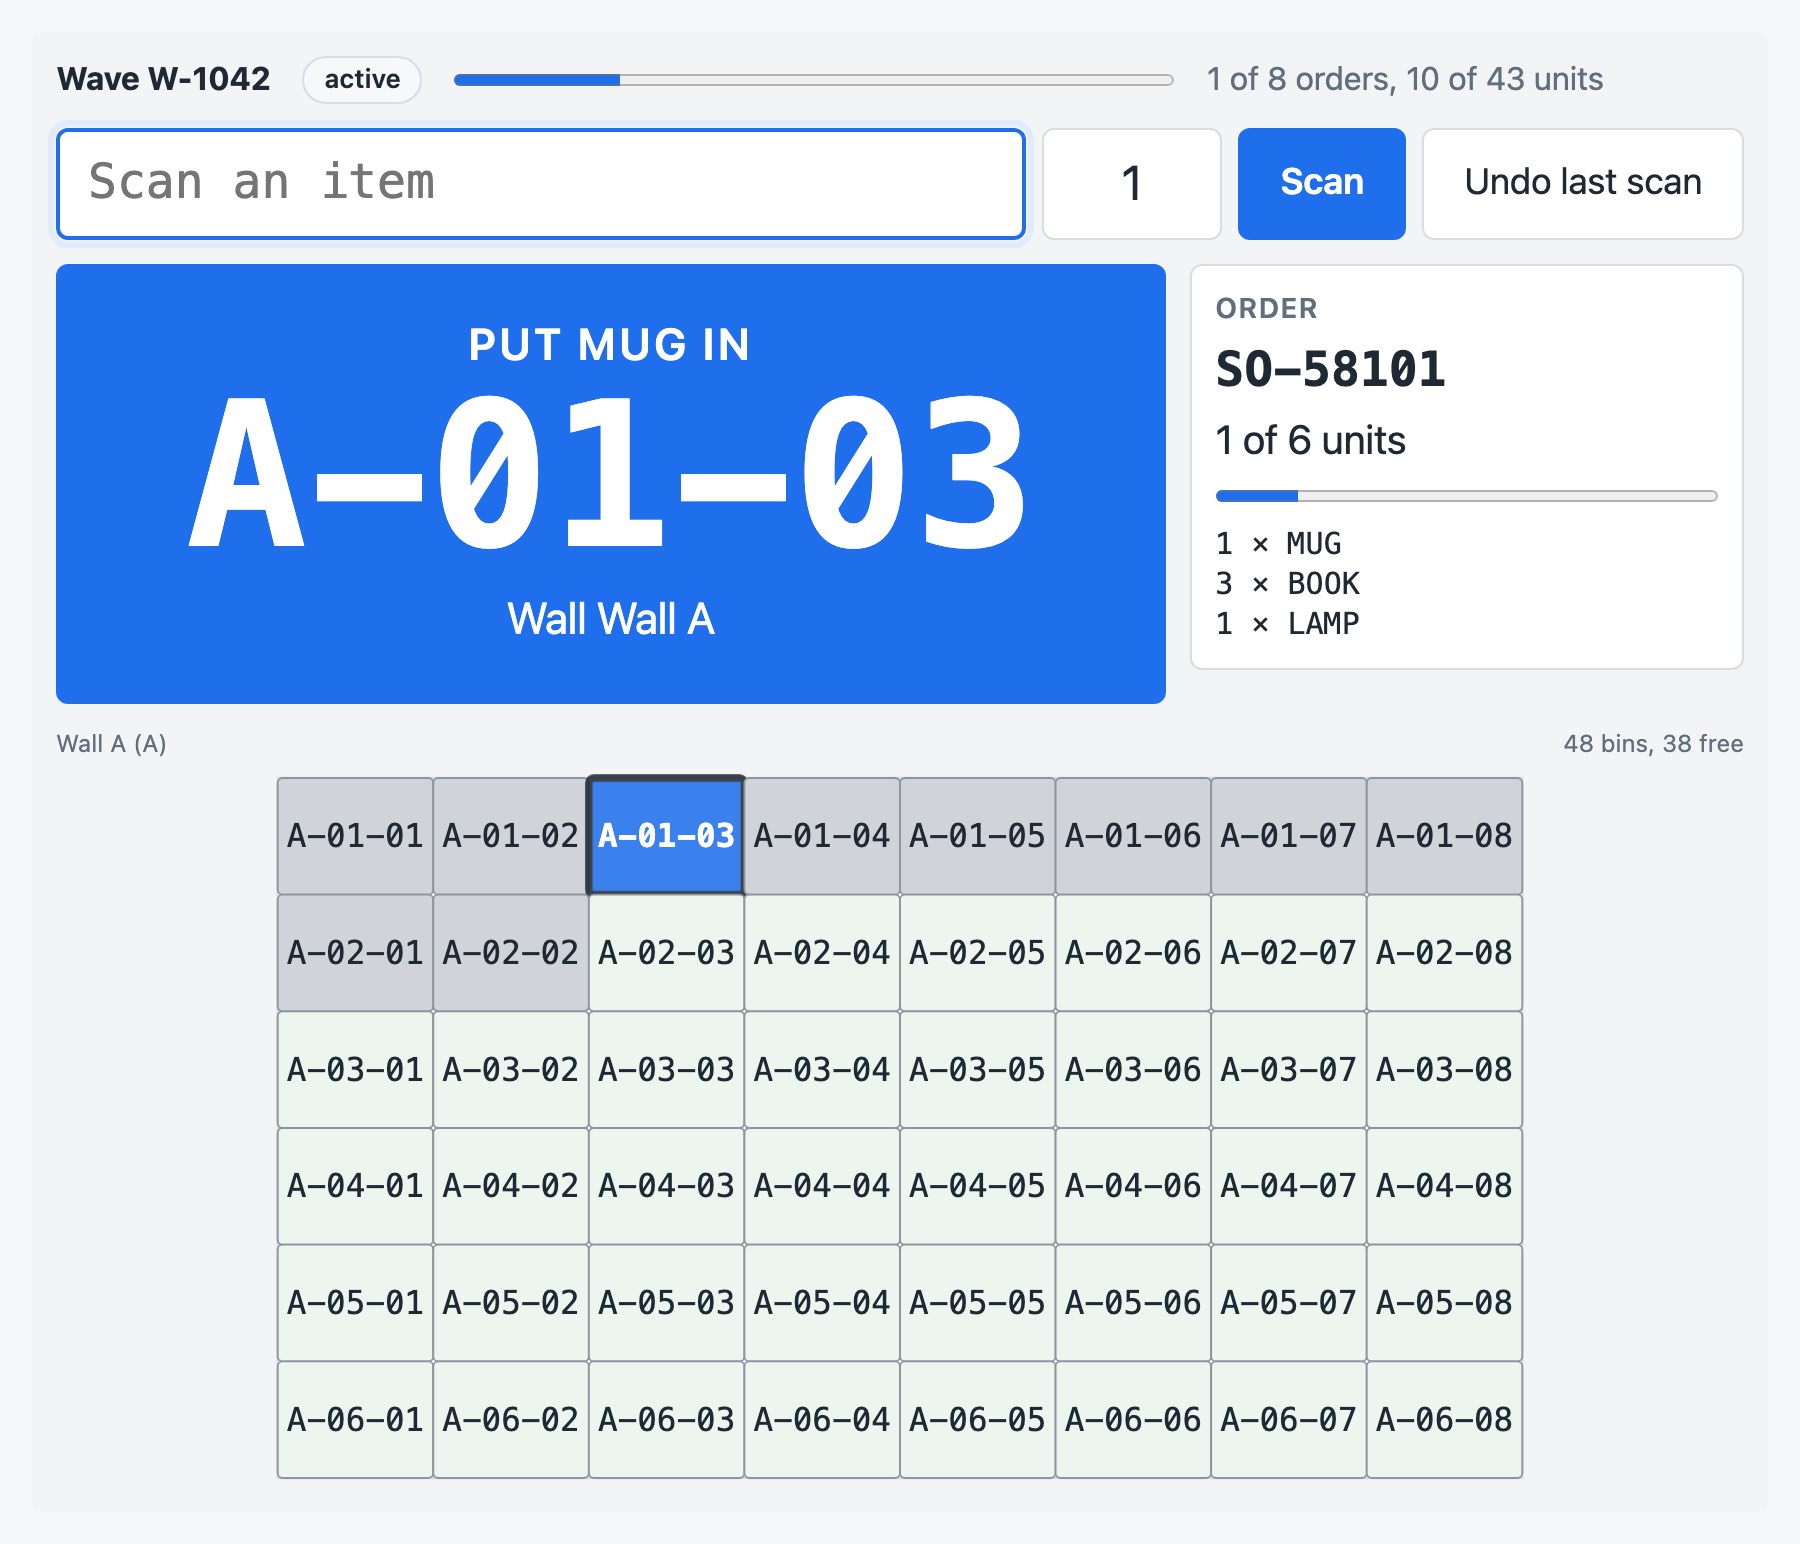
Task: Select free bin A-05-06
Action: [1133, 1302]
